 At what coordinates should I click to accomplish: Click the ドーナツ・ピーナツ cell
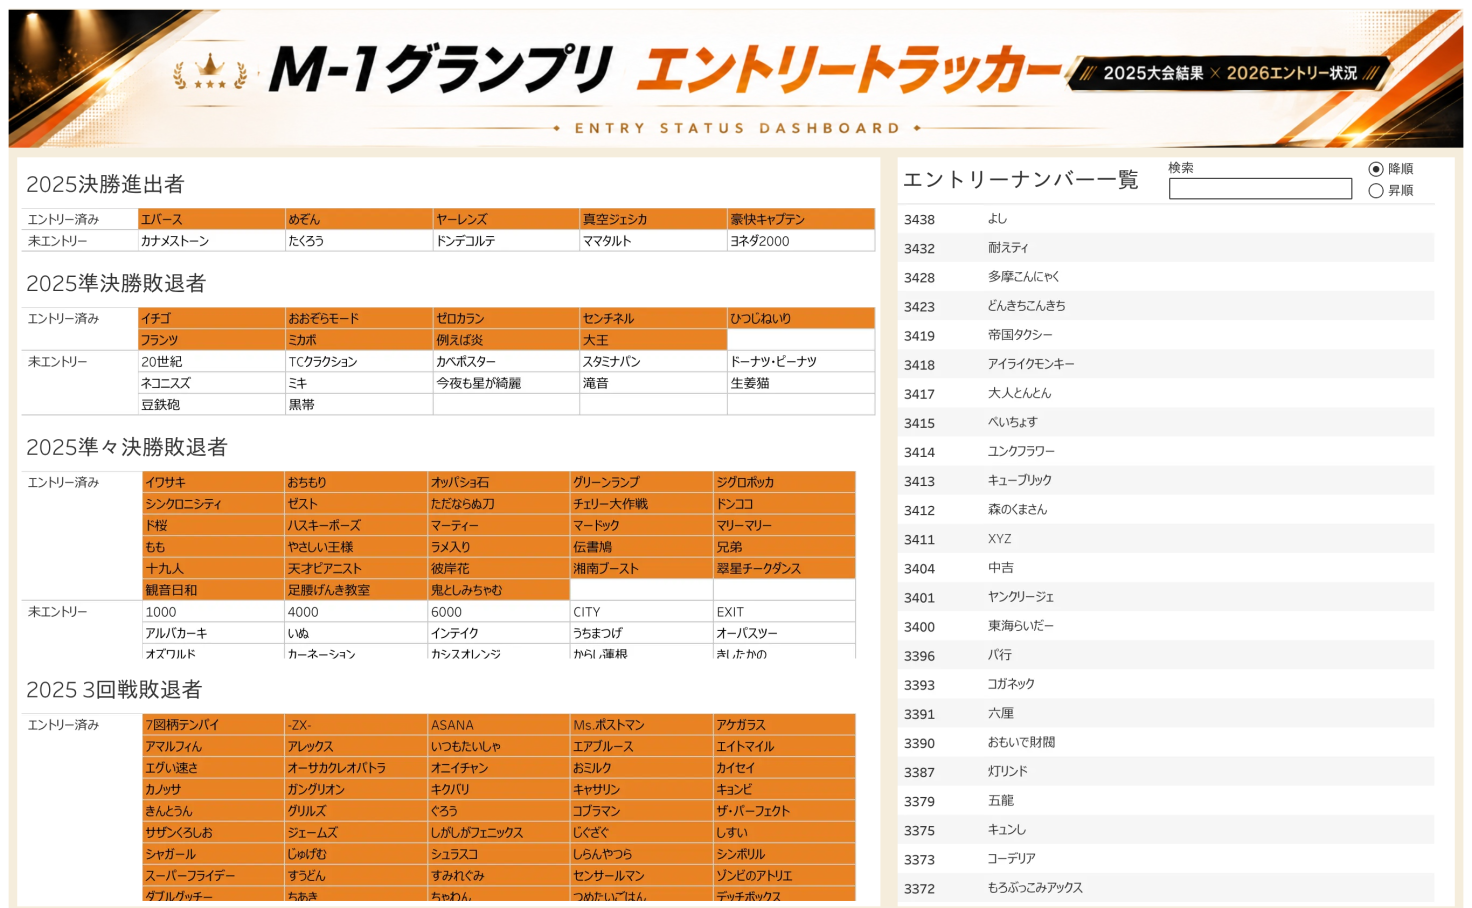click(801, 362)
